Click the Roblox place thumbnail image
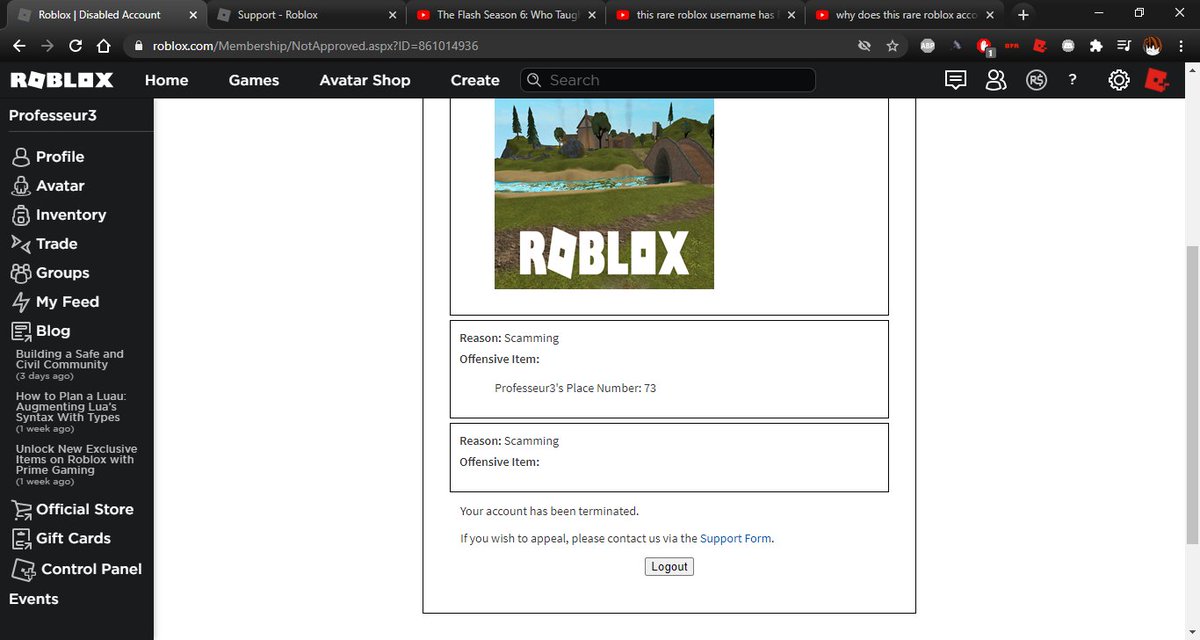The width and height of the screenshot is (1200, 640). click(x=604, y=194)
